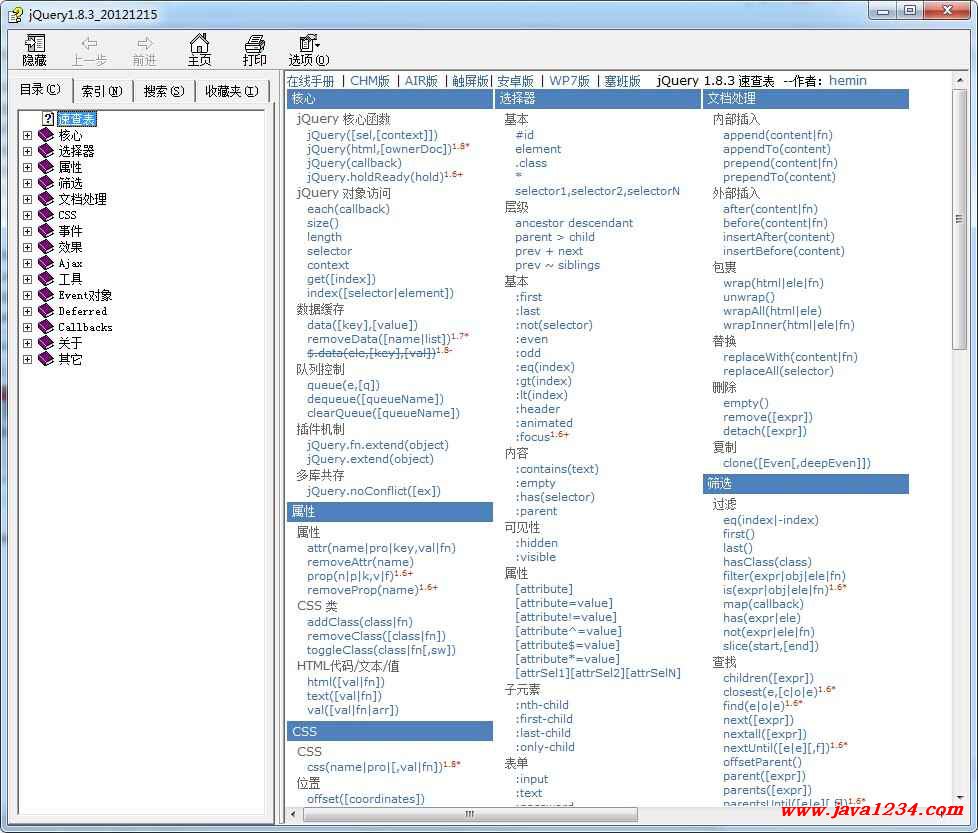Switch to the 索引(N) tab
The height and width of the screenshot is (833, 978).
102,91
